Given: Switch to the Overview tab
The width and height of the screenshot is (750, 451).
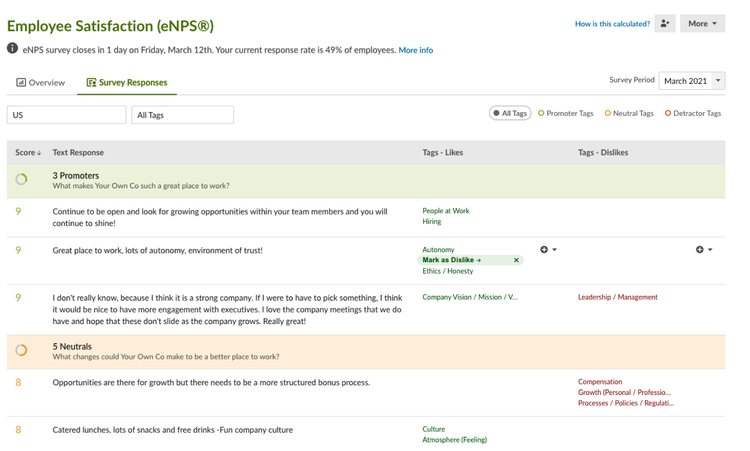Looking at the screenshot, I should click(x=41, y=83).
